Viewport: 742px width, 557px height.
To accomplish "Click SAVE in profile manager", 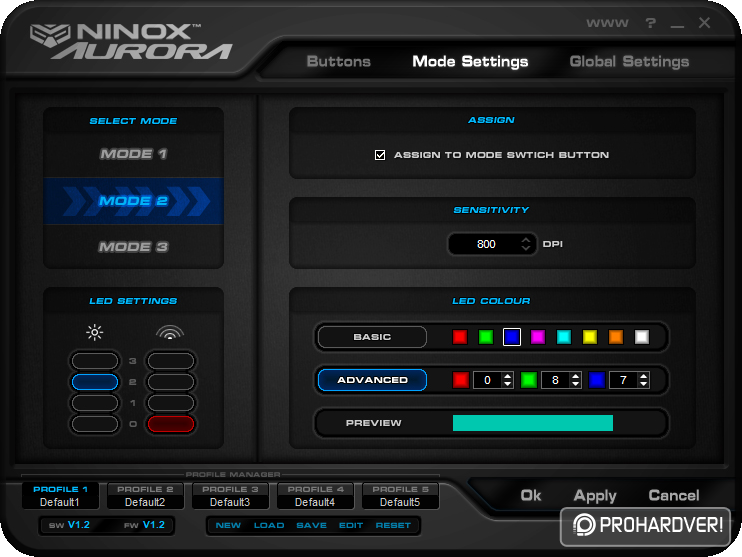I will click(x=311, y=526).
